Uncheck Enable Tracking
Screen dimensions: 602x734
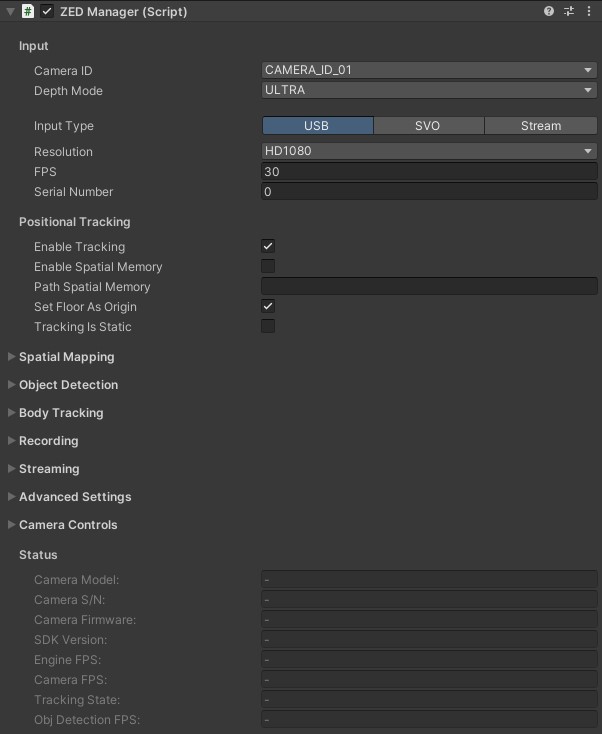click(x=268, y=246)
